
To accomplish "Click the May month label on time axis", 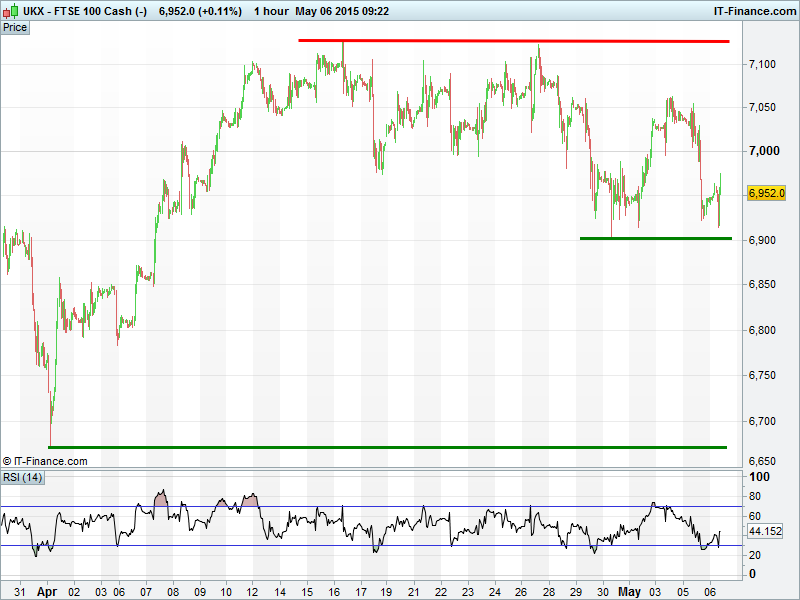I will [x=628, y=591].
